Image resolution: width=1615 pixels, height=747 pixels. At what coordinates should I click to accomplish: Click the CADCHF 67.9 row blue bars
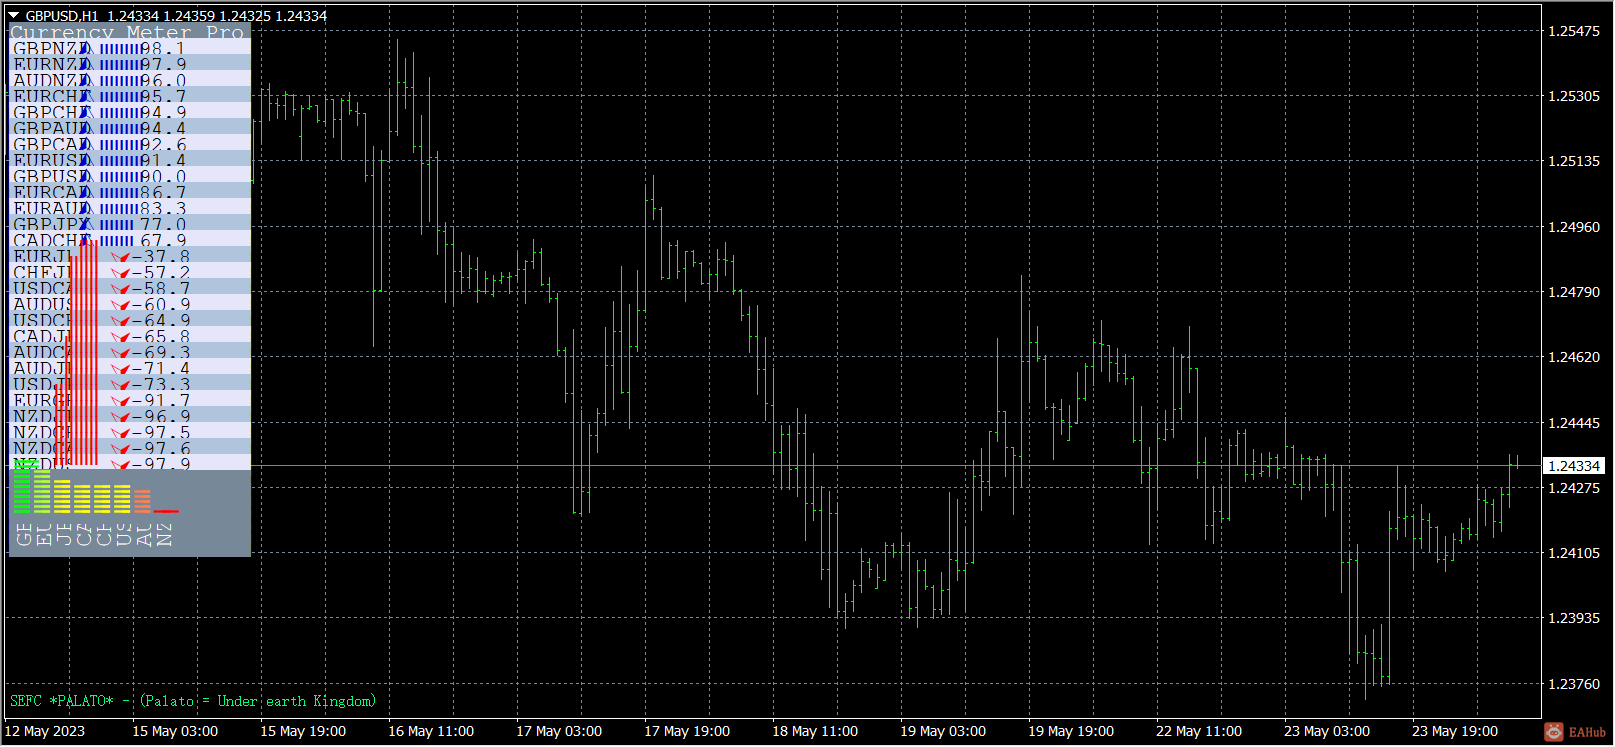point(115,240)
